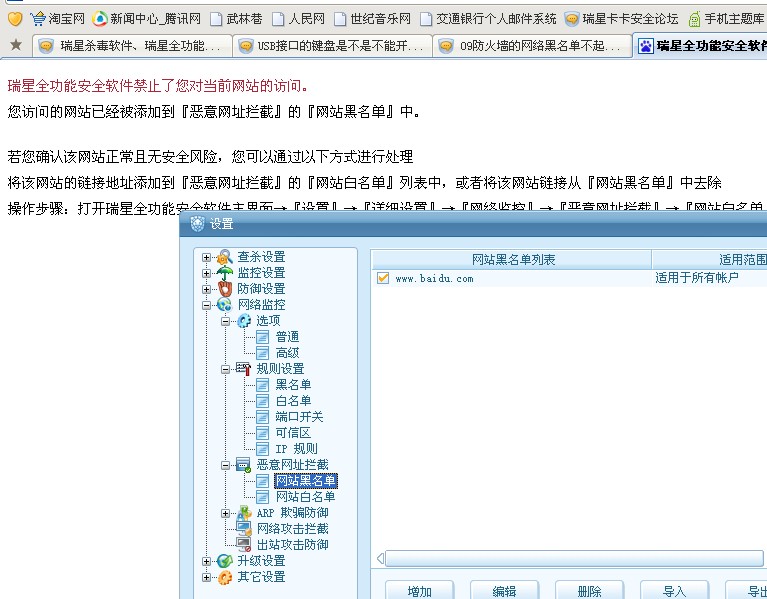Click the 网站黑名单列表 column header
The width and height of the screenshot is (767, 599).
(x=512, y=259)
